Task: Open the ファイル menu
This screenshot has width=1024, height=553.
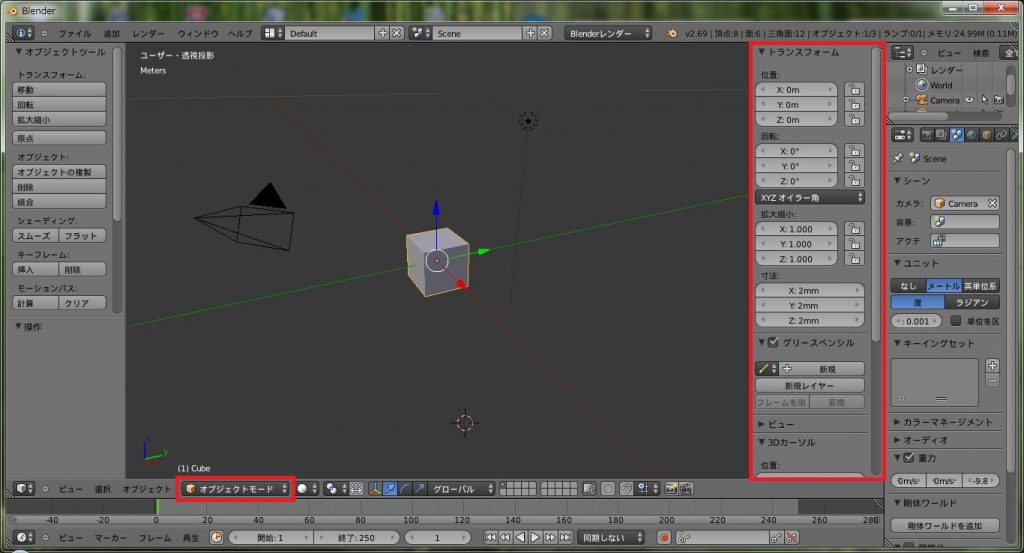Action: point(75,33)
